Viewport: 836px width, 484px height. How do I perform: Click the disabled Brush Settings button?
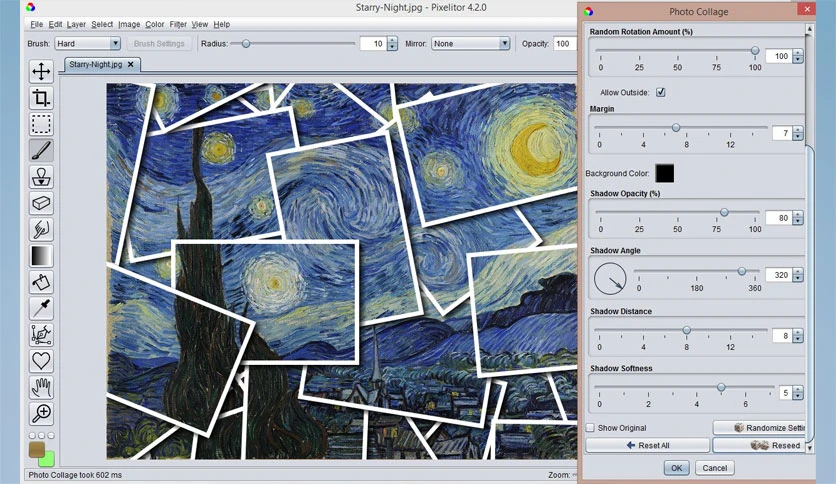click(159, 44)
